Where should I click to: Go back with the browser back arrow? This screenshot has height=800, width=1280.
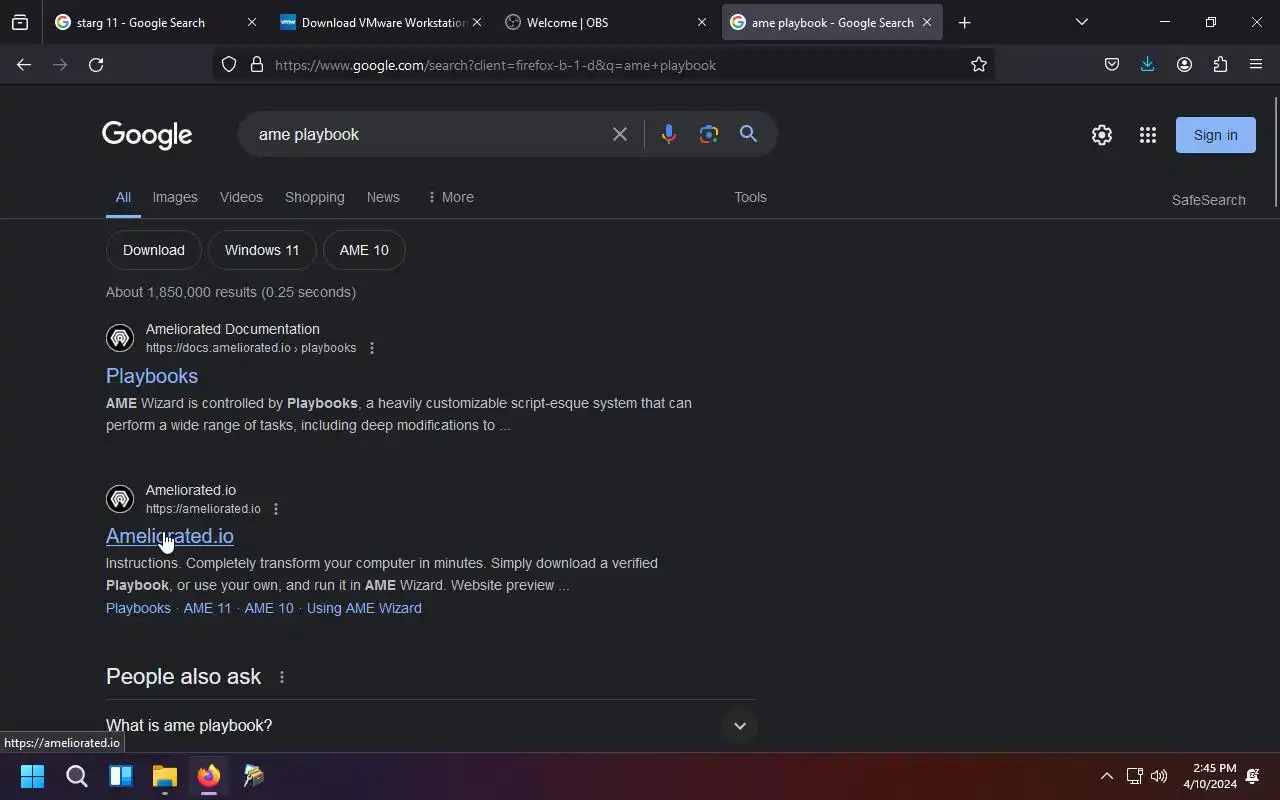pos(24,65)
